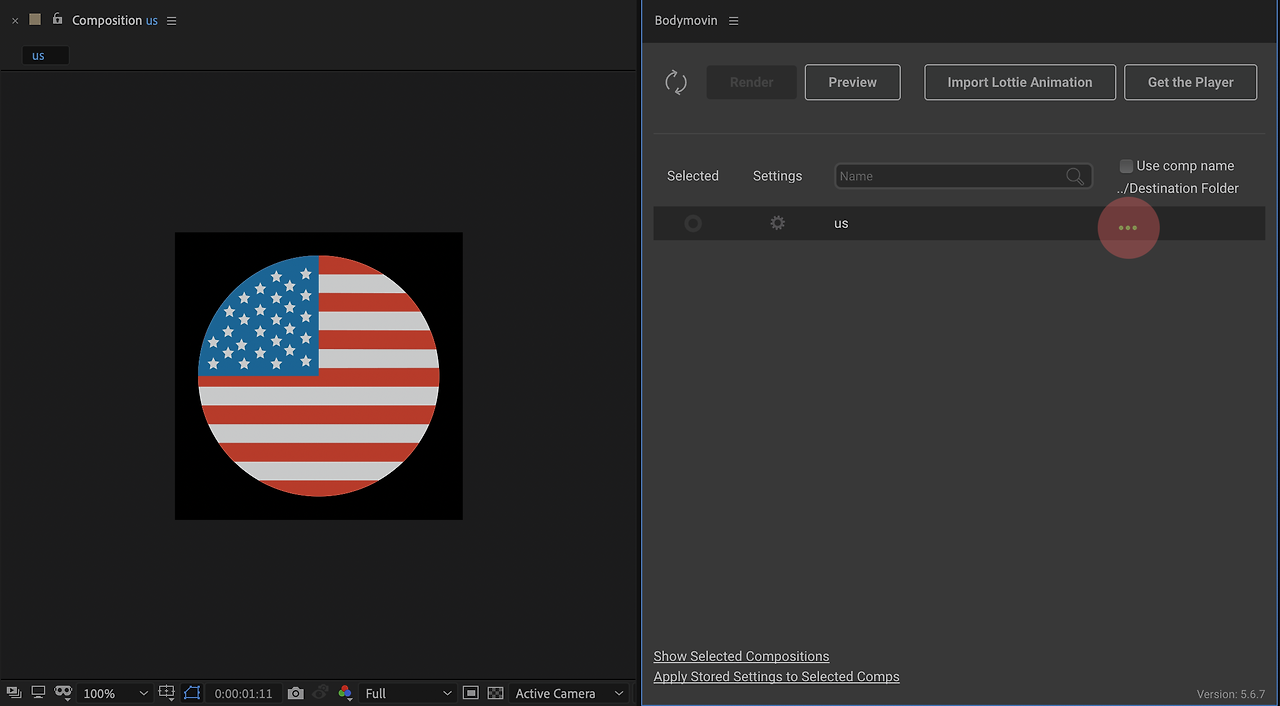Image resolution: width=1280 pixels, height=706 pixels.
Task: Open the Show Channel color circles icon
Action: [x=345, y=693]
